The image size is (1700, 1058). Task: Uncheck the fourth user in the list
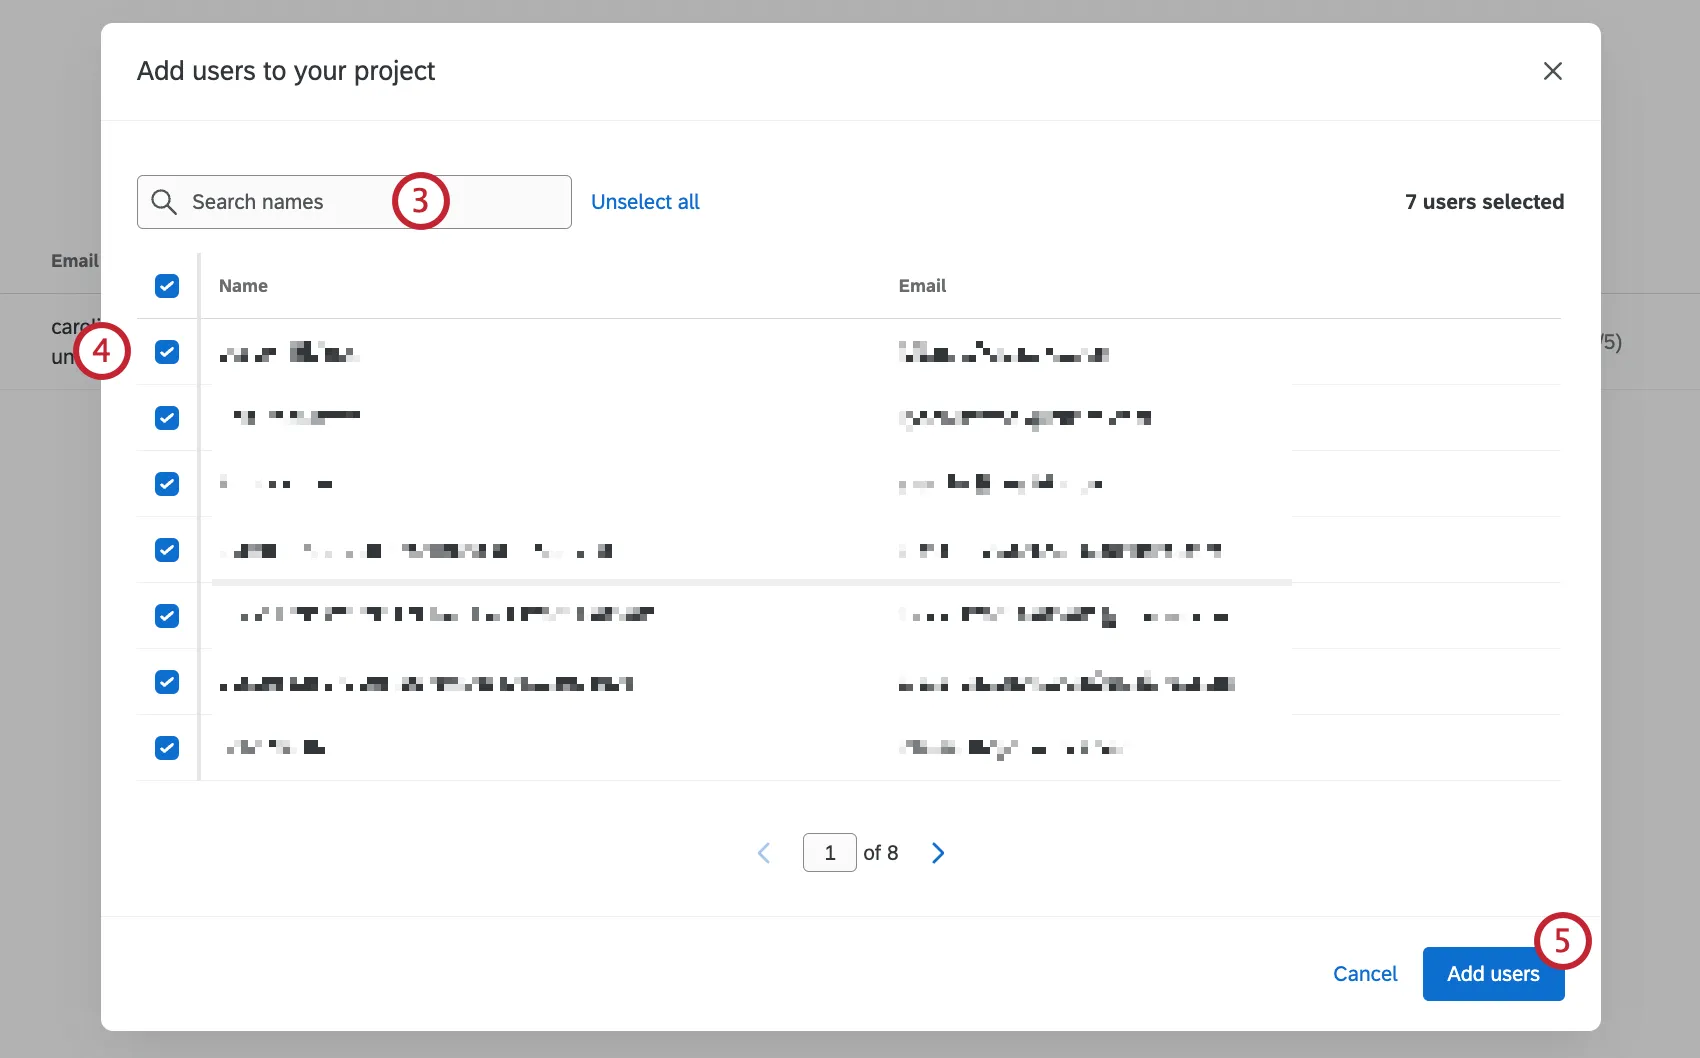[166, 549]
